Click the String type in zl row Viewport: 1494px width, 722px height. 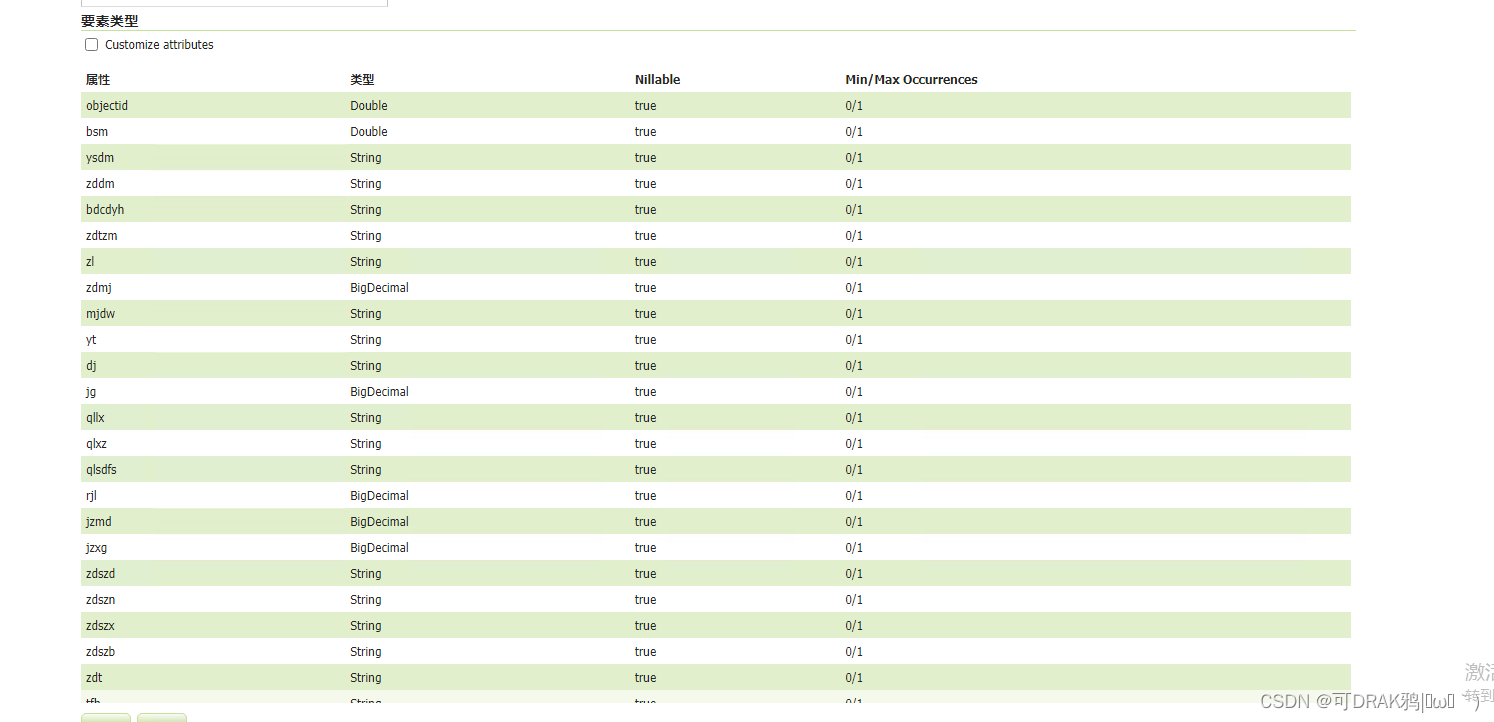(x=366, y=262)
